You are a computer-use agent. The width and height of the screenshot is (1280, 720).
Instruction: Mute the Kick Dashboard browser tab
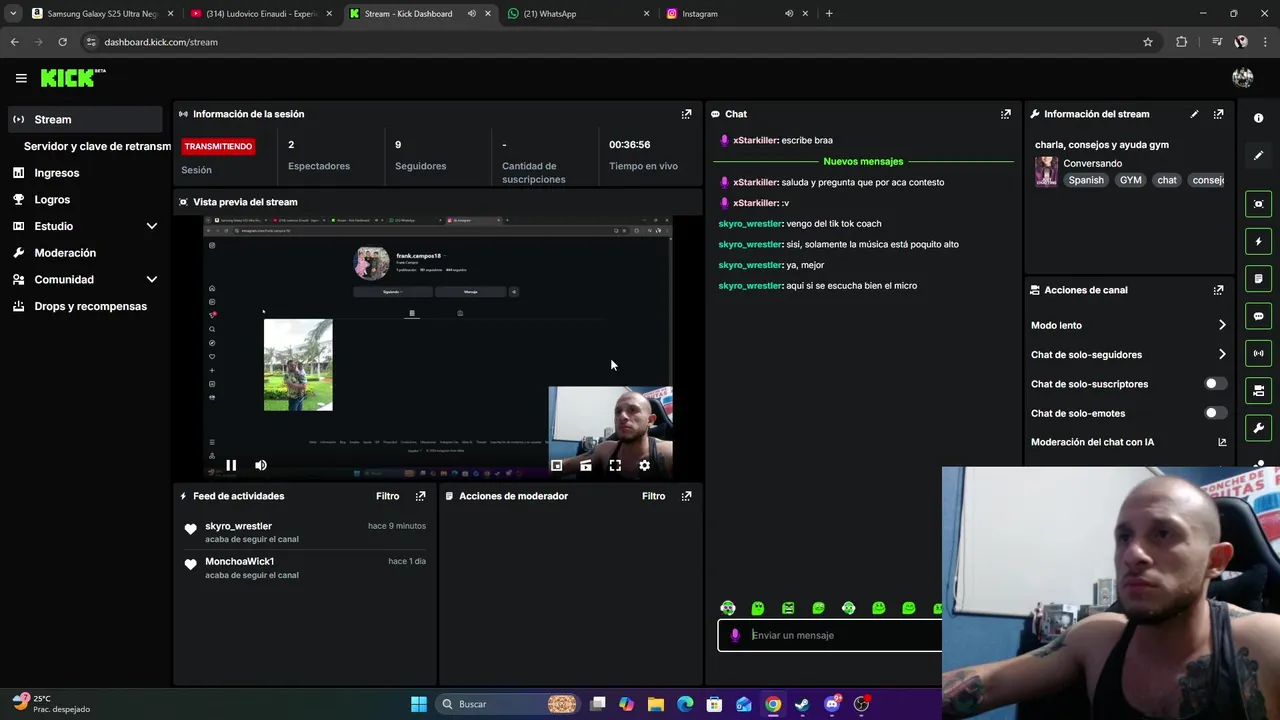[472, 14]
